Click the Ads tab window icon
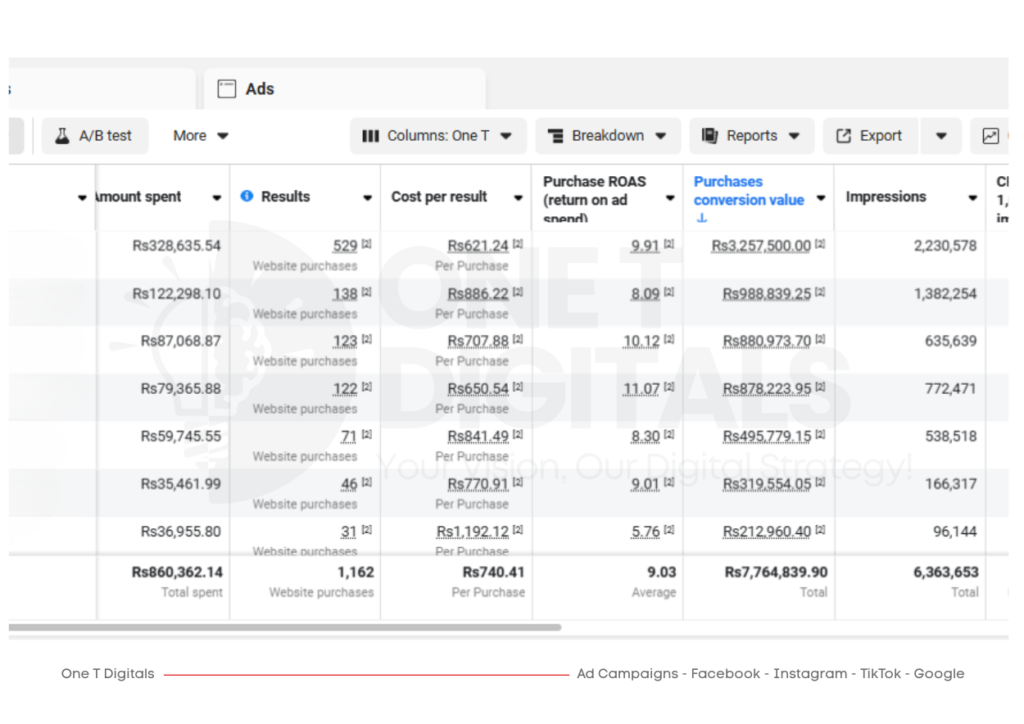The image size is (1024, 724). (x=227, y=89)
